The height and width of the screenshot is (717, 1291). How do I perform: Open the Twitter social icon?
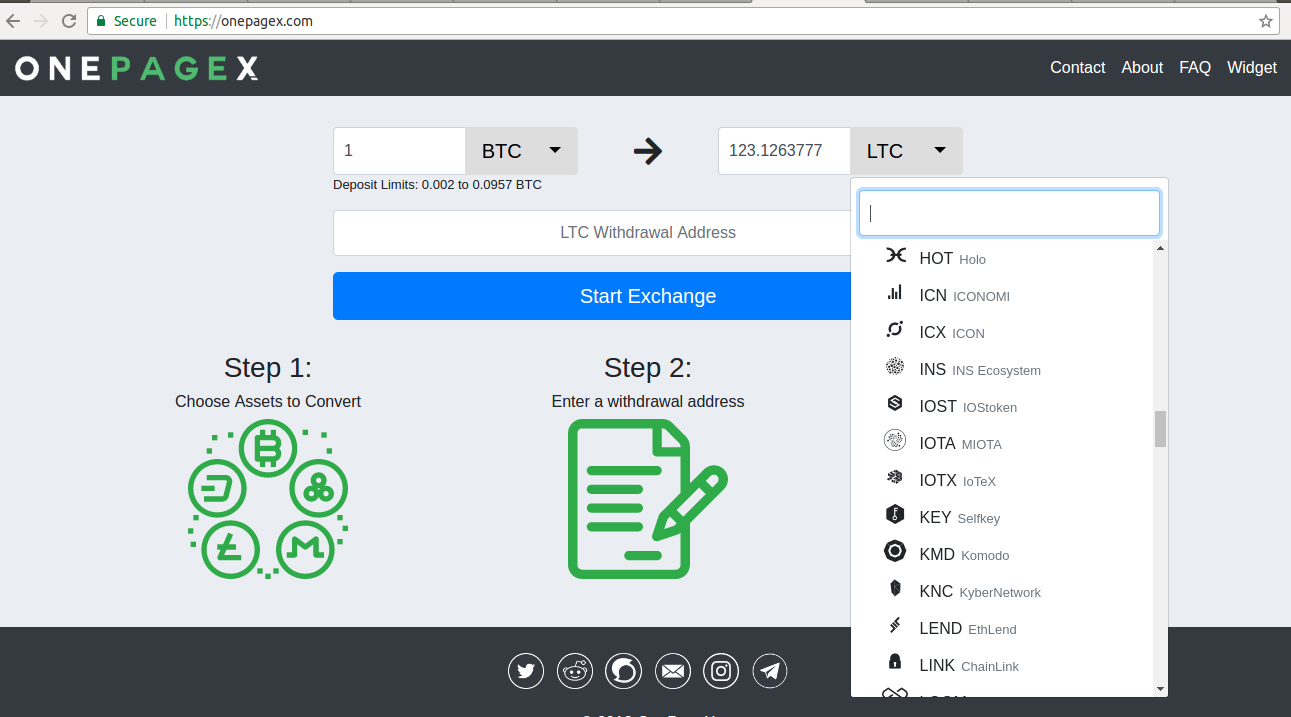tap(526, 671)
